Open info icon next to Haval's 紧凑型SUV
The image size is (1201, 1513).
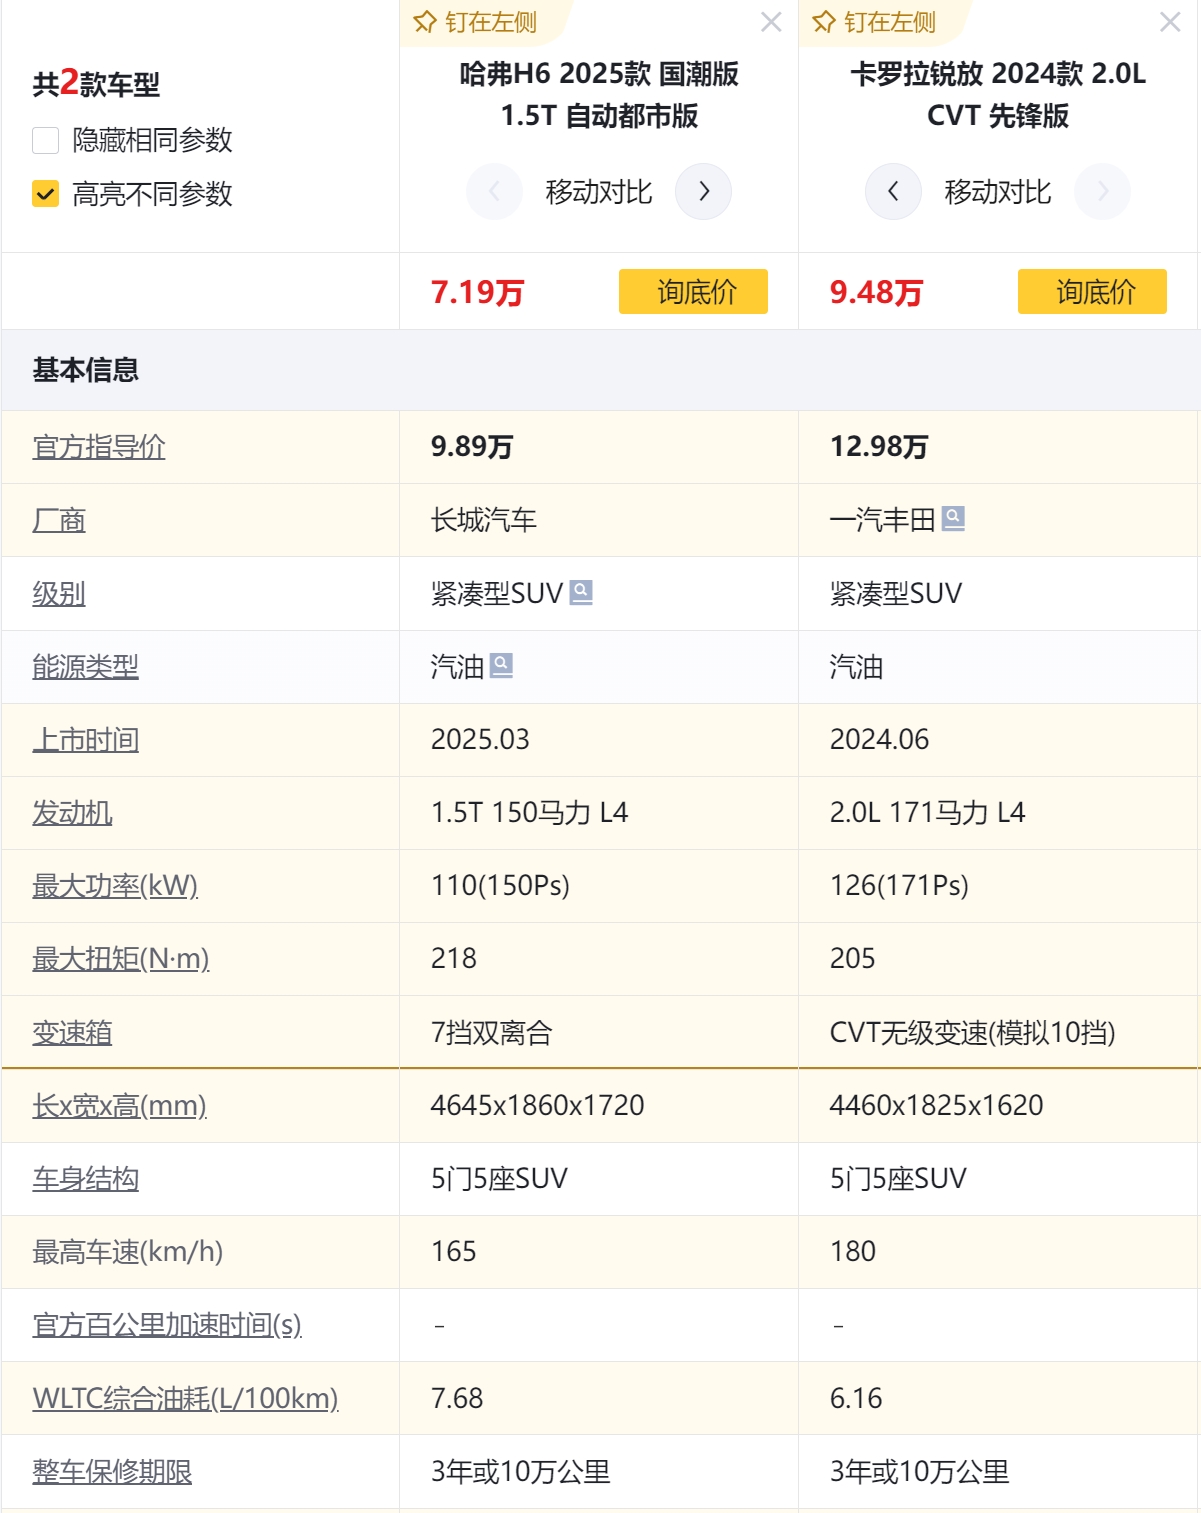581,592
